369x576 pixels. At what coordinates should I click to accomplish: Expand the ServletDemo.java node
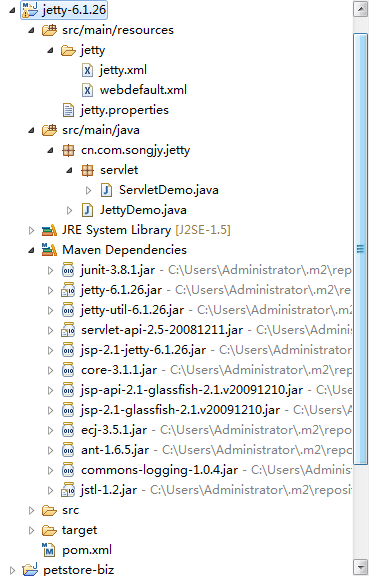[88, 190]
